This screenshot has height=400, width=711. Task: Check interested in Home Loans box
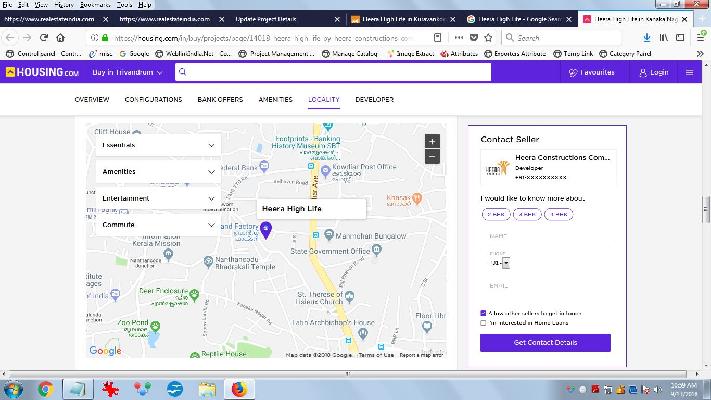(x=483, y=323)
